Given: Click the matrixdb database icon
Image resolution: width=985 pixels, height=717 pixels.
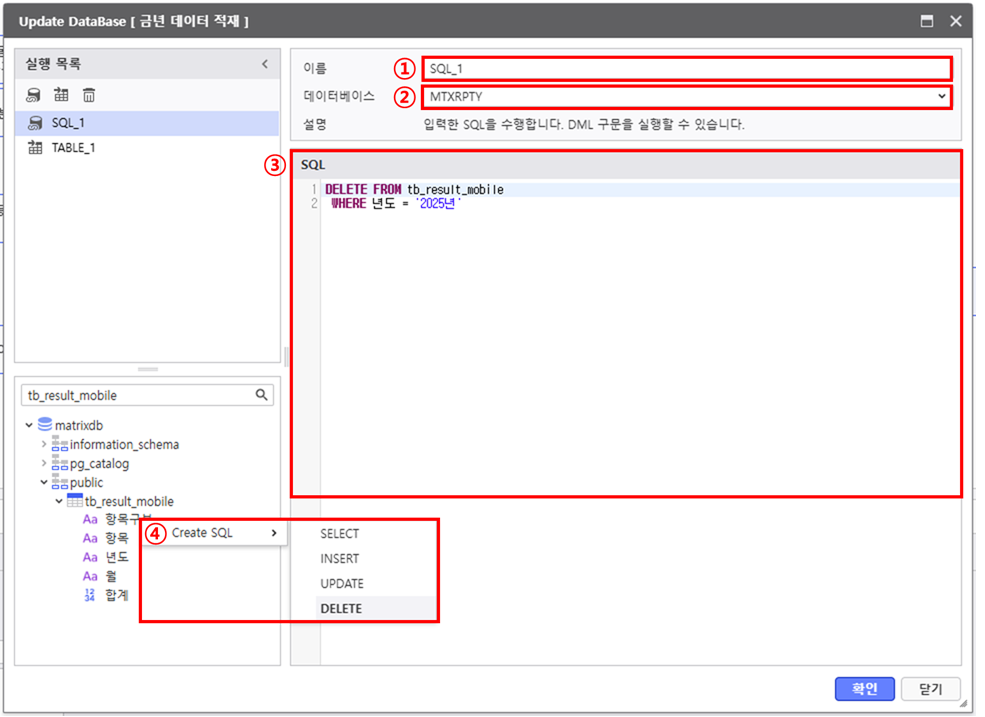Looking at the screenshot, I should point(45,425).
